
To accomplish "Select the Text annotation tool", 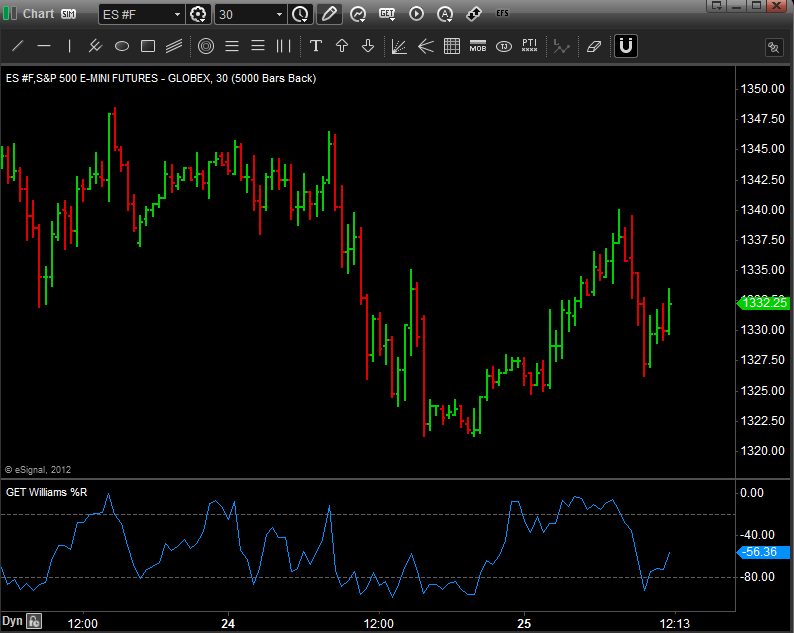I will point(315,47).
